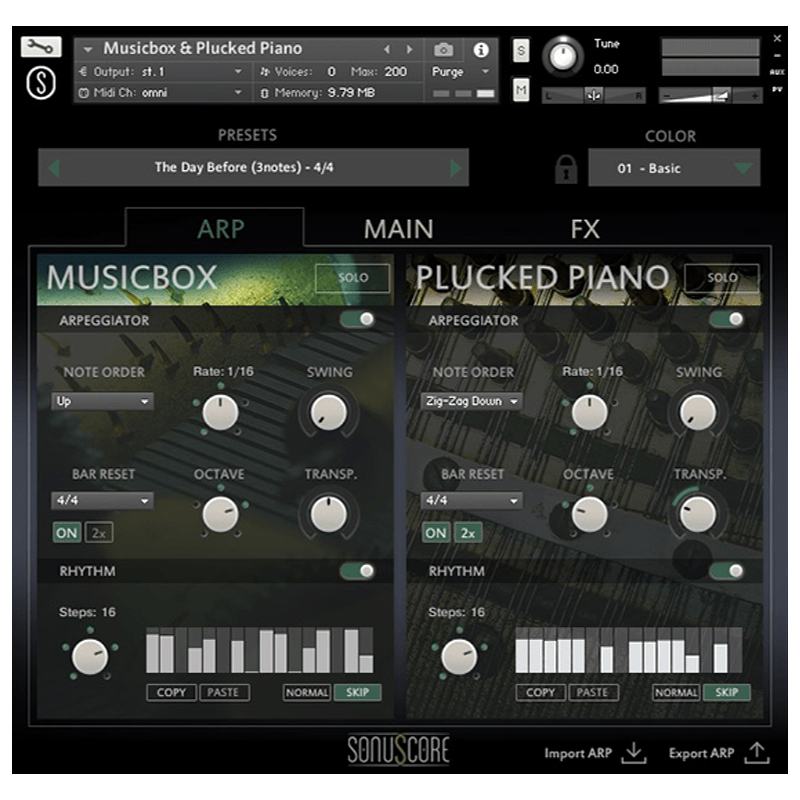Toggle the Musicbox Arpeggiator switch

358,319
